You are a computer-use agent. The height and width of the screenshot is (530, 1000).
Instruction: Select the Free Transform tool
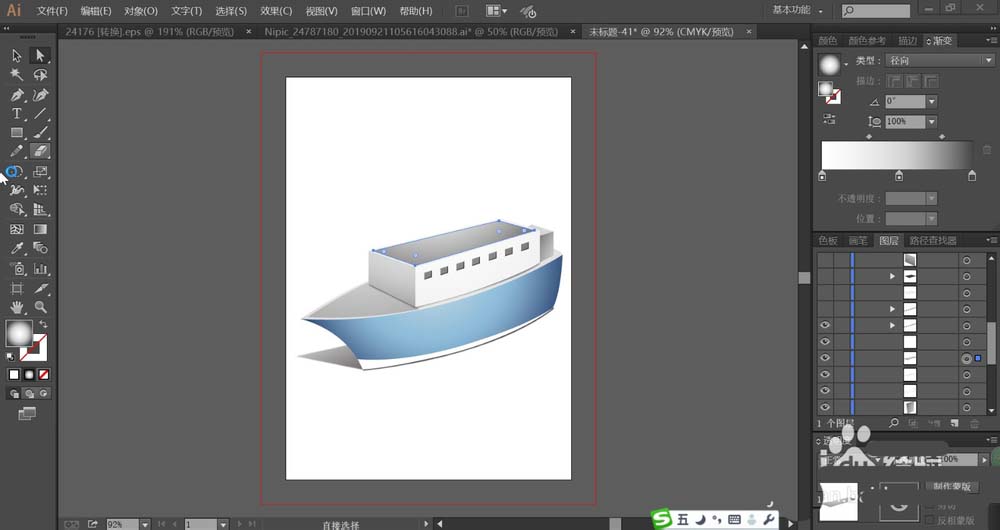[x=40, y=190]
